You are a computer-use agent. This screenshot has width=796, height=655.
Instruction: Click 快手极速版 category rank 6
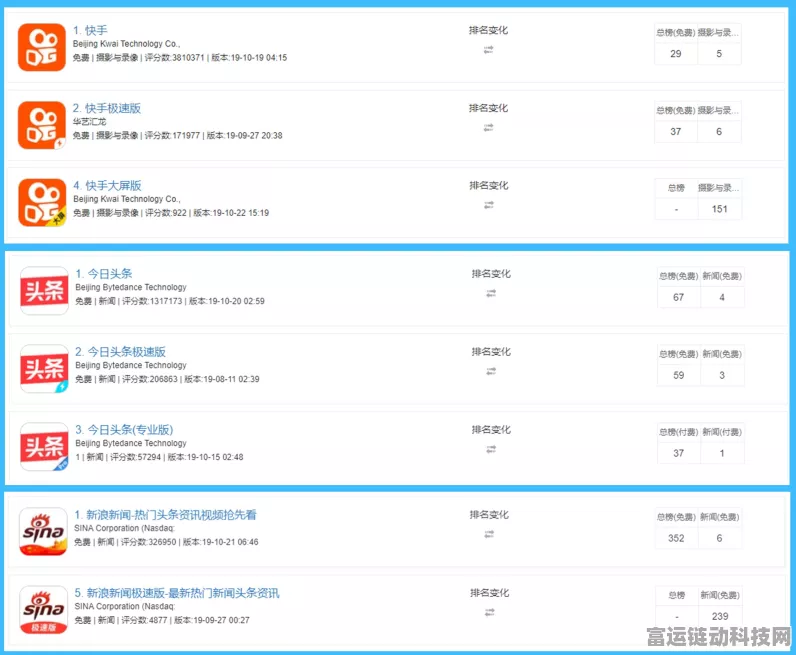(x=719, y=132)
